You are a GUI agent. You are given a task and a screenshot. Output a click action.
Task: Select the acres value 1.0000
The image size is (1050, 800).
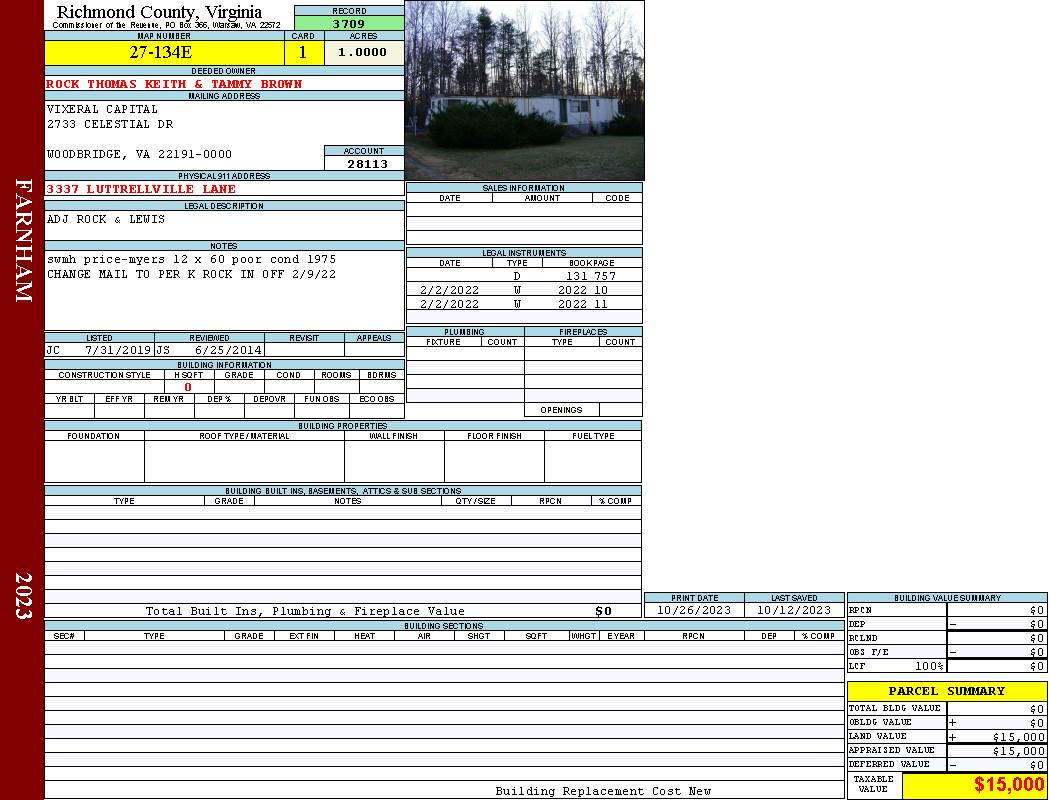click(x=363, y=53)
